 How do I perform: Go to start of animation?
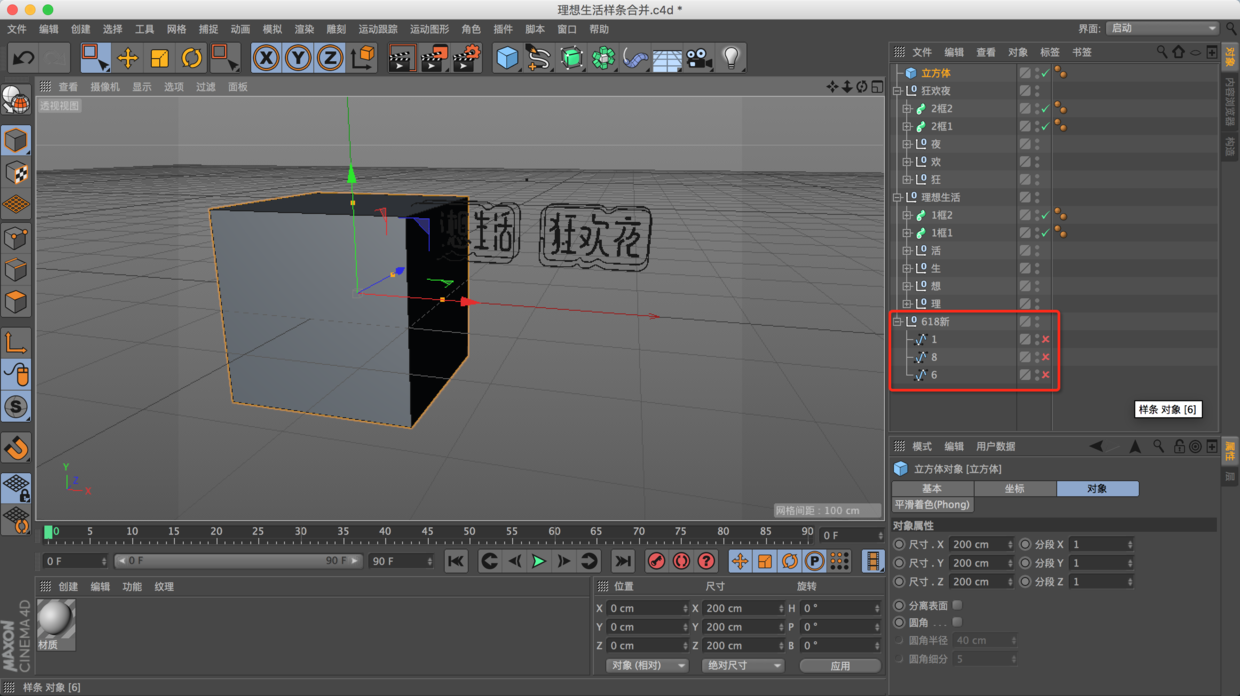tap(456, 561)
